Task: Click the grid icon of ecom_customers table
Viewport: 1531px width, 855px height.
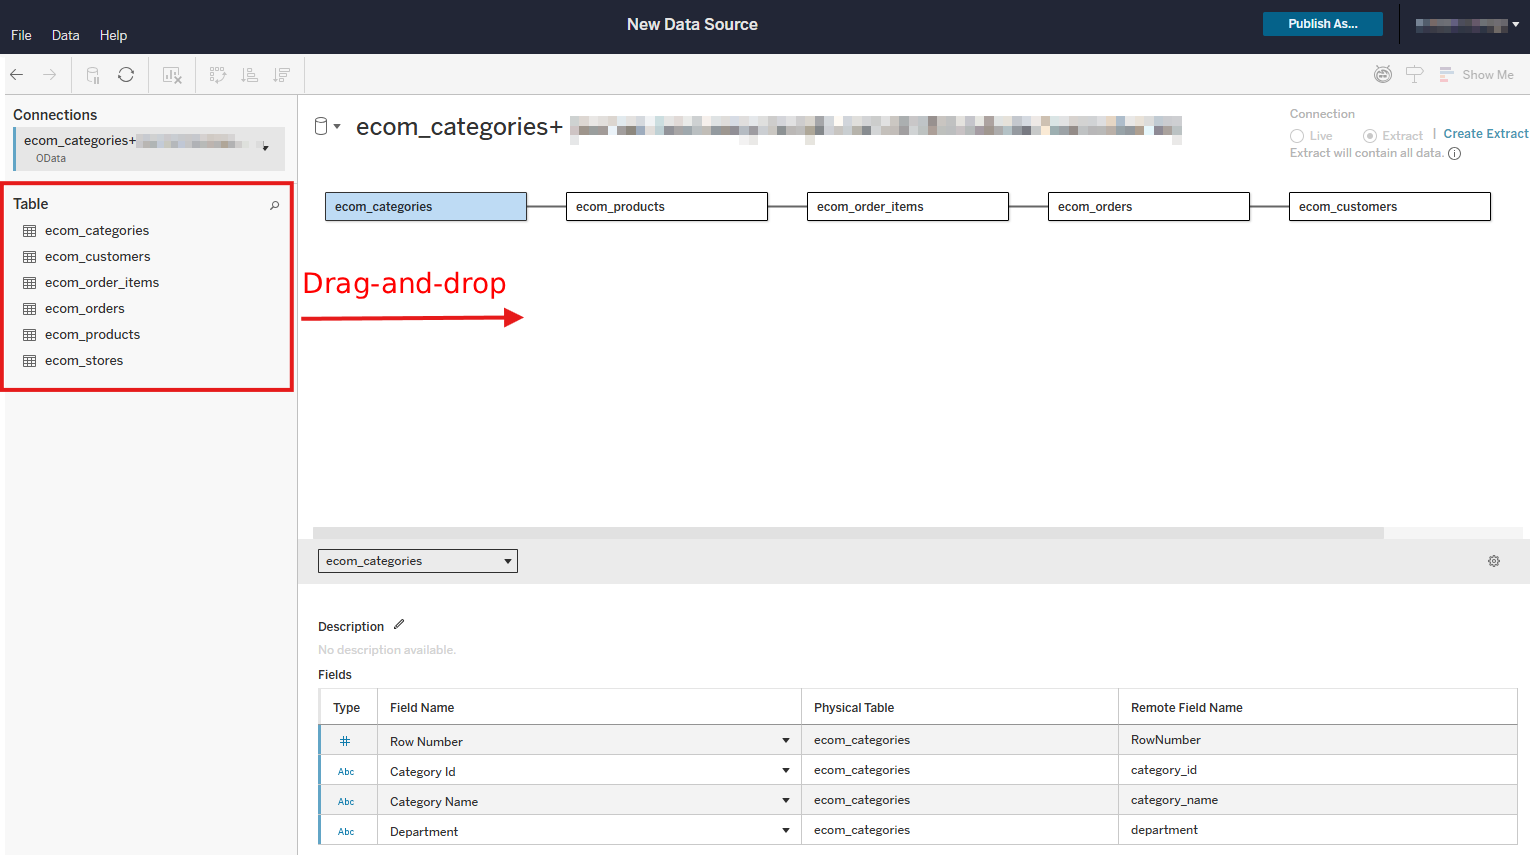Action: click(x=29, y=257)
